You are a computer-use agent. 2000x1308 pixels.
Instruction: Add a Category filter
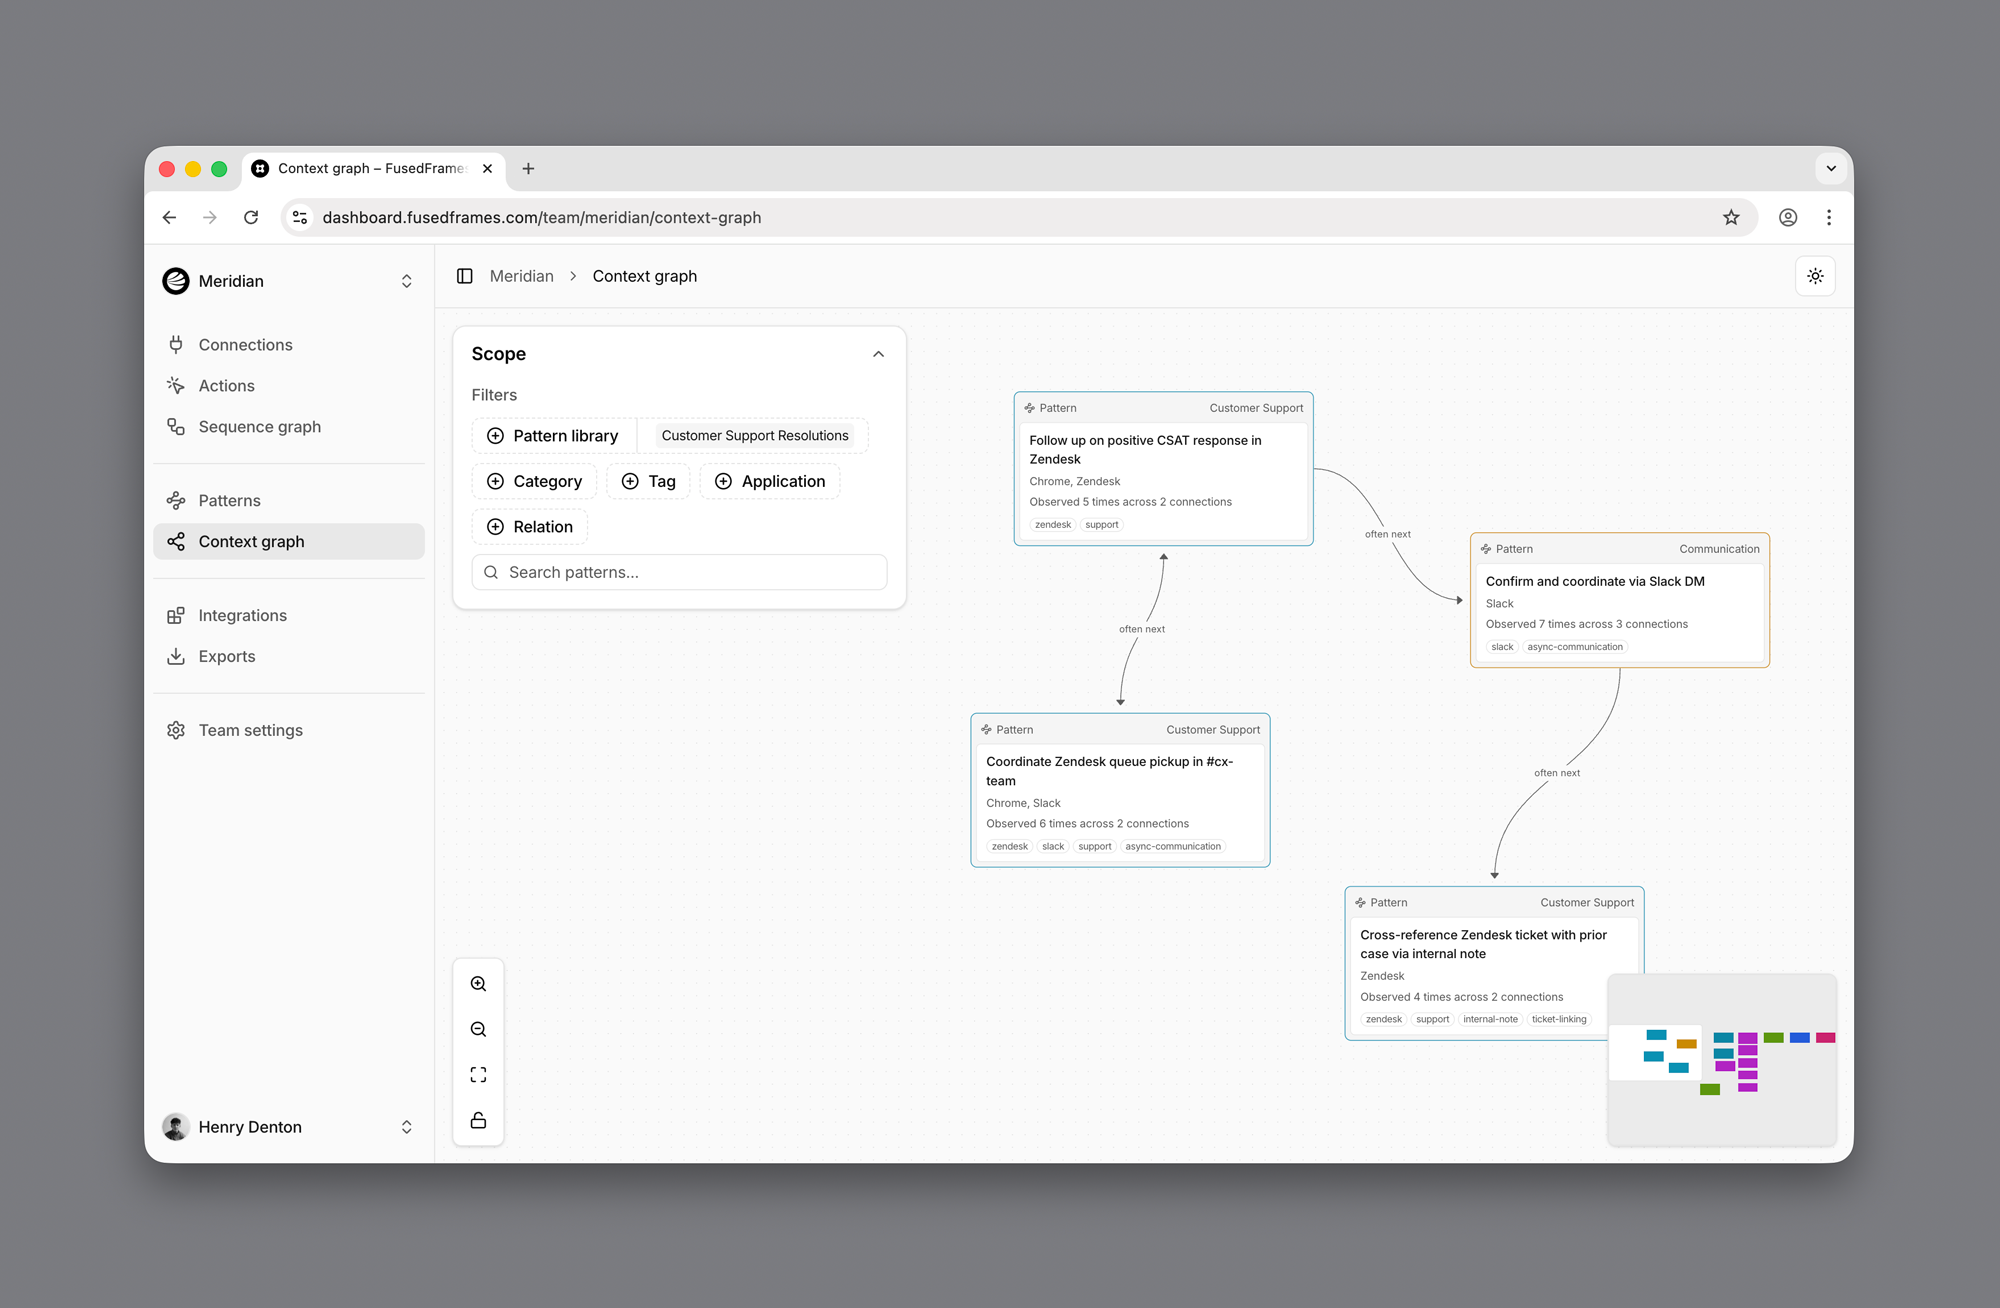(x=534, y=481)
